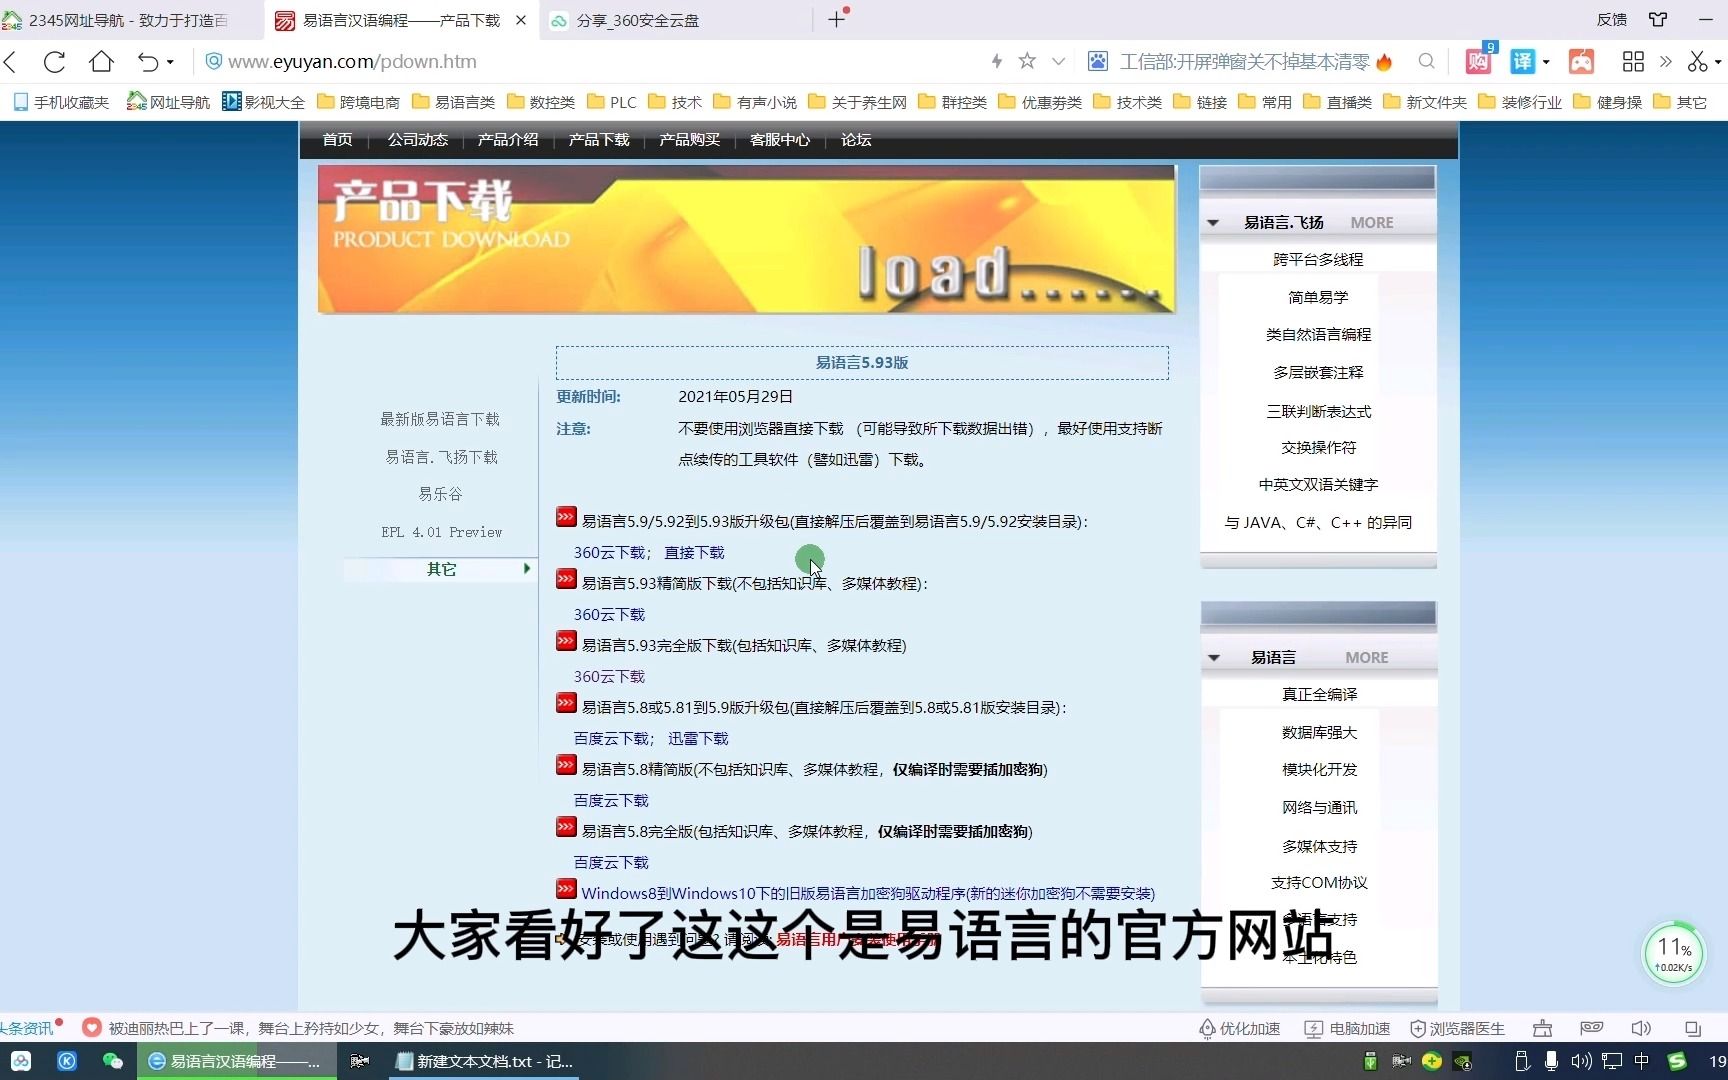Viewport: 1728px width, 1080px height.
Task: Click the 产品下载 banner image
Action: 747,239
